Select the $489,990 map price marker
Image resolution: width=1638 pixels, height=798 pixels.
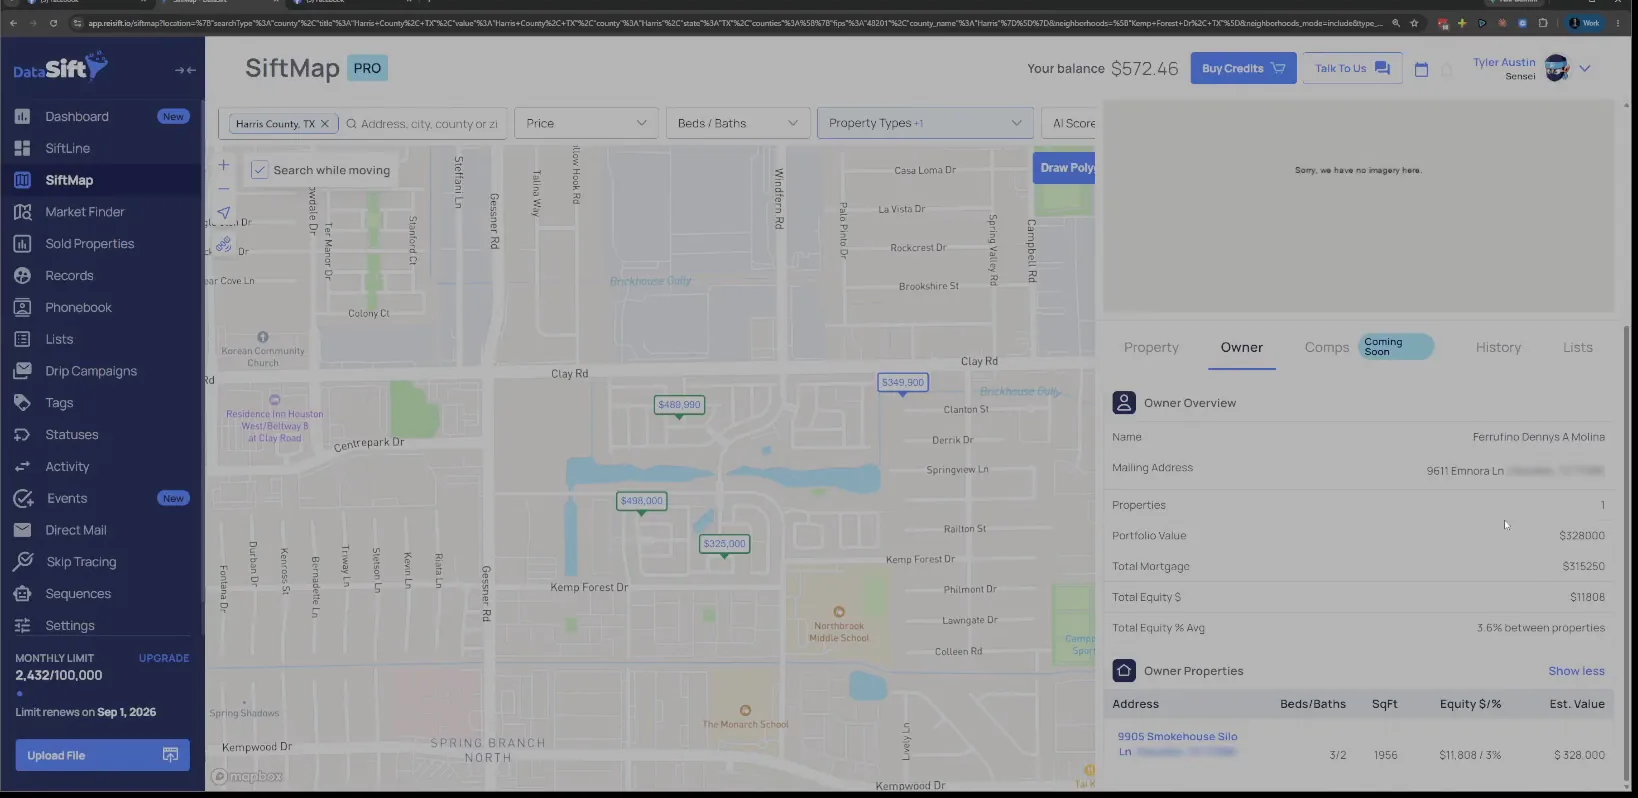click(679, 405)
